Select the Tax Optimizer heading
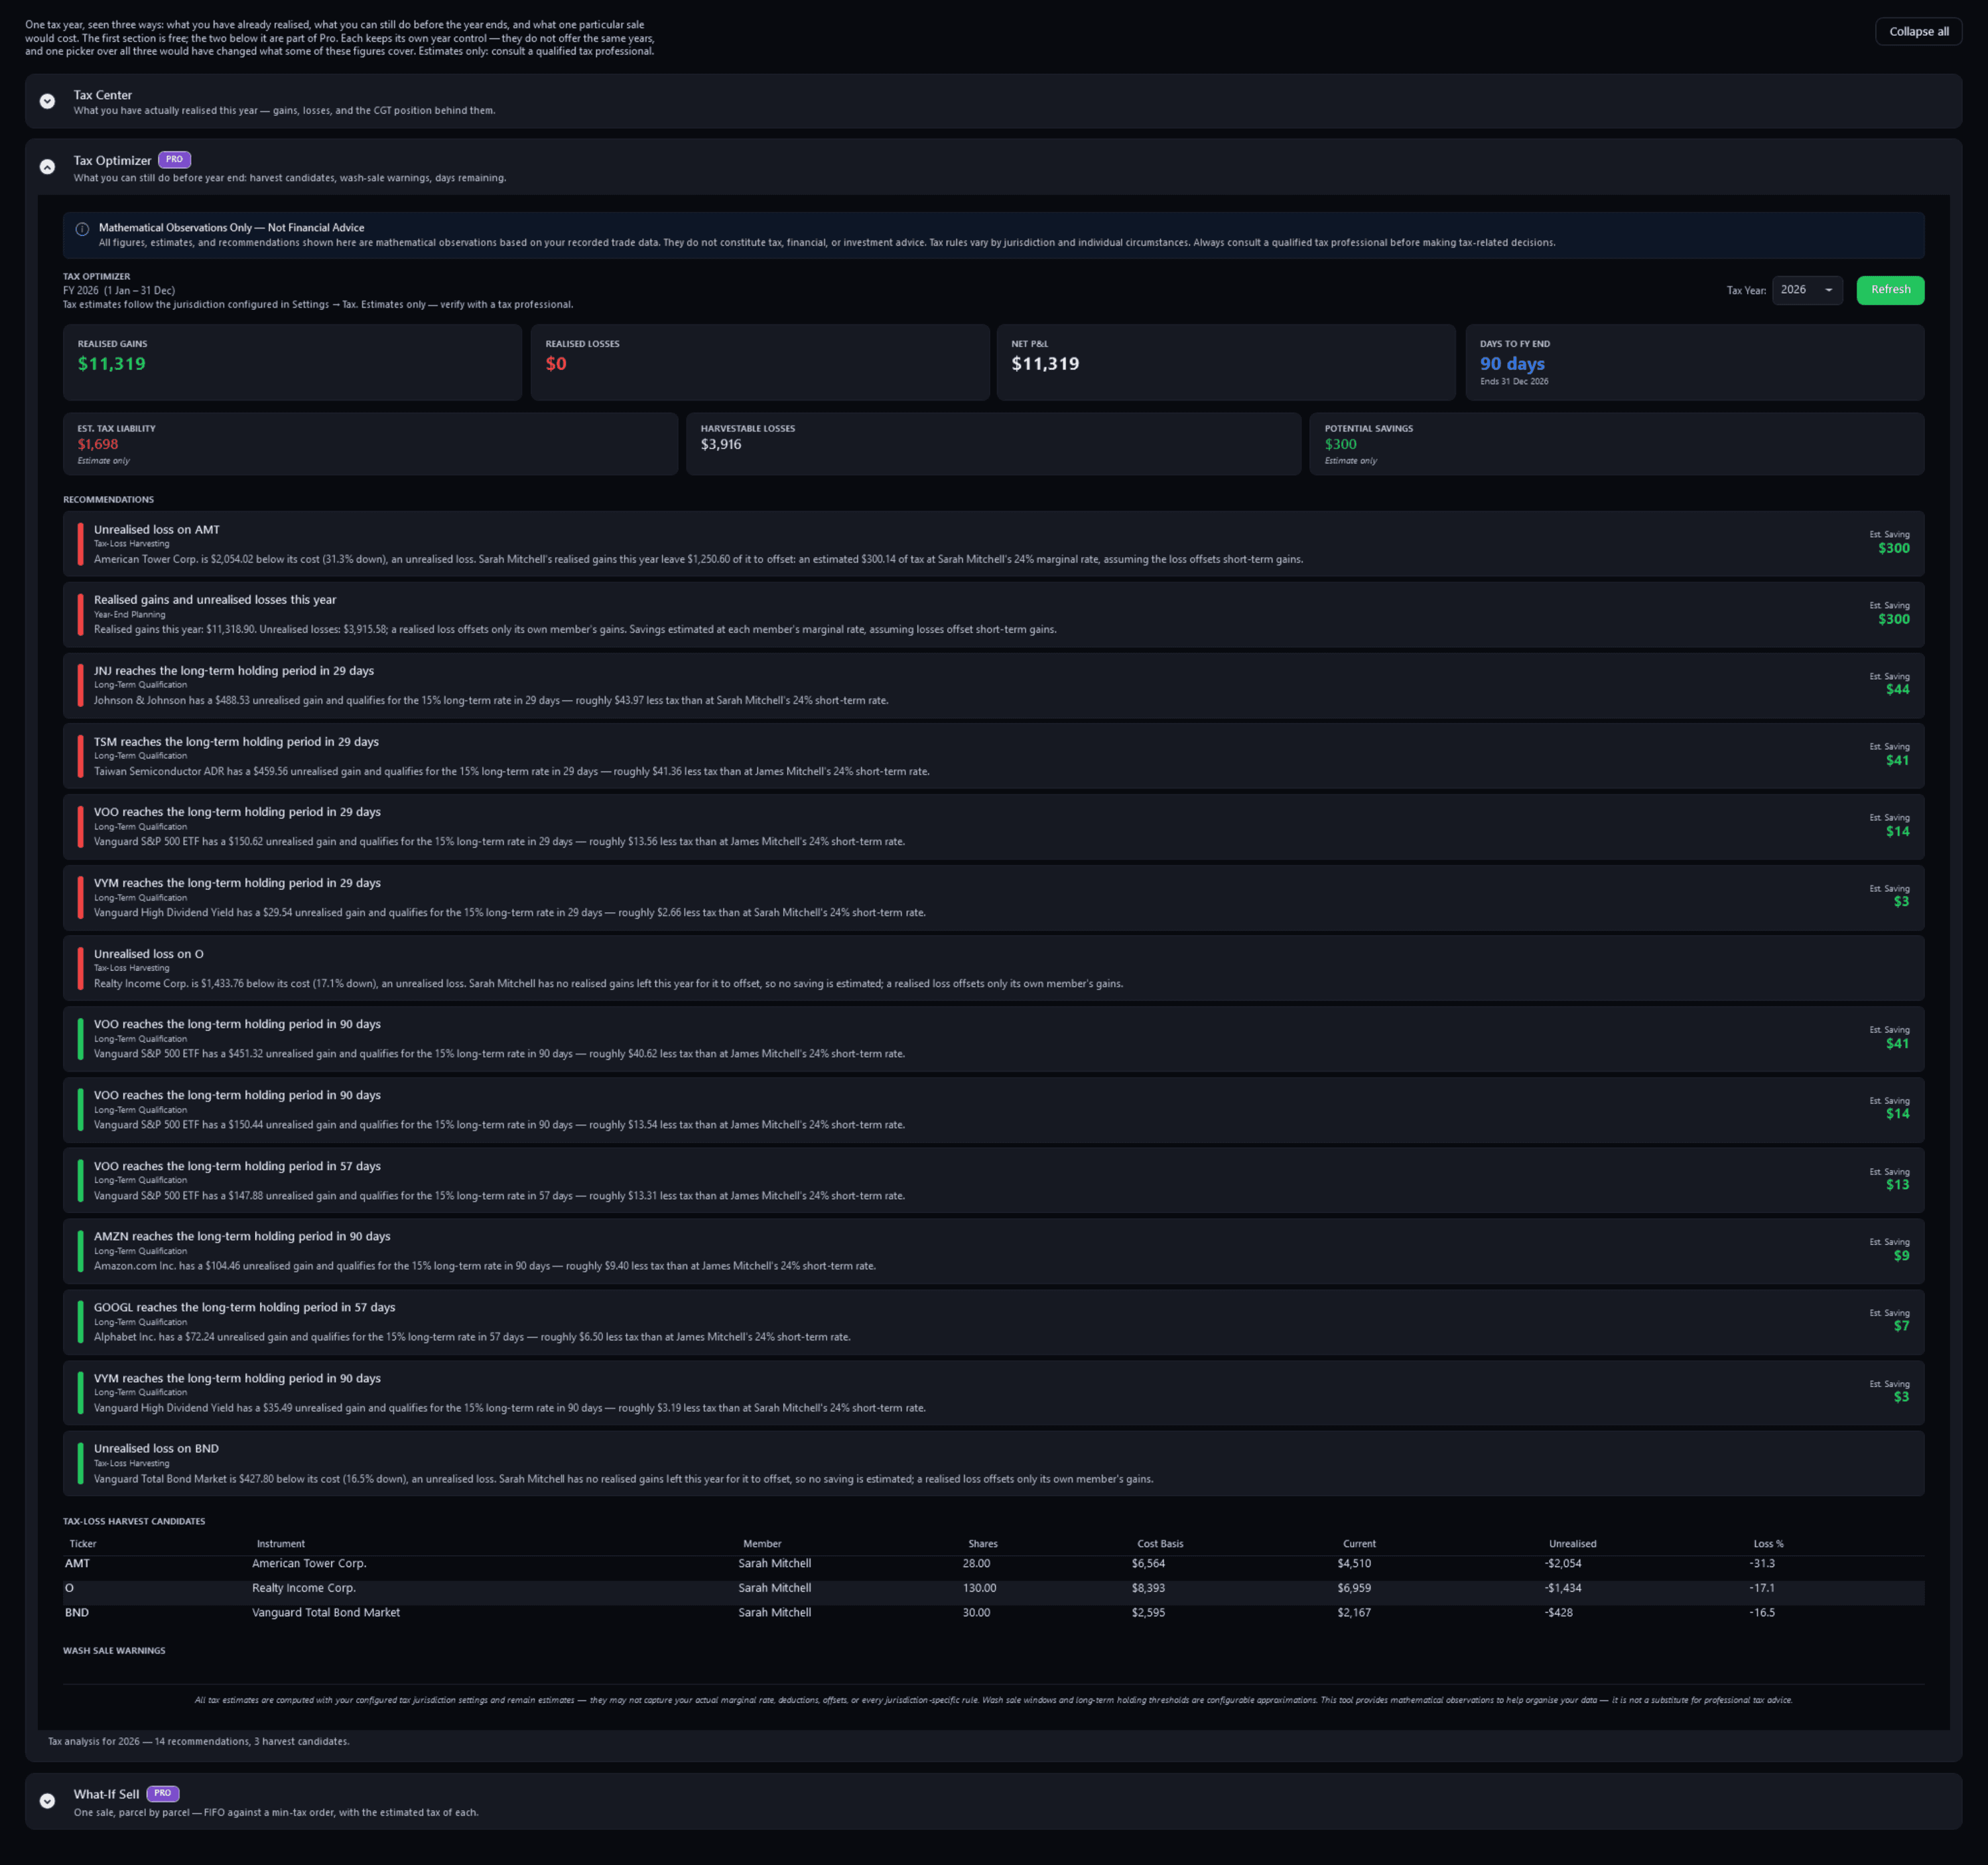 pyautogui.click(x=112, y=161)
